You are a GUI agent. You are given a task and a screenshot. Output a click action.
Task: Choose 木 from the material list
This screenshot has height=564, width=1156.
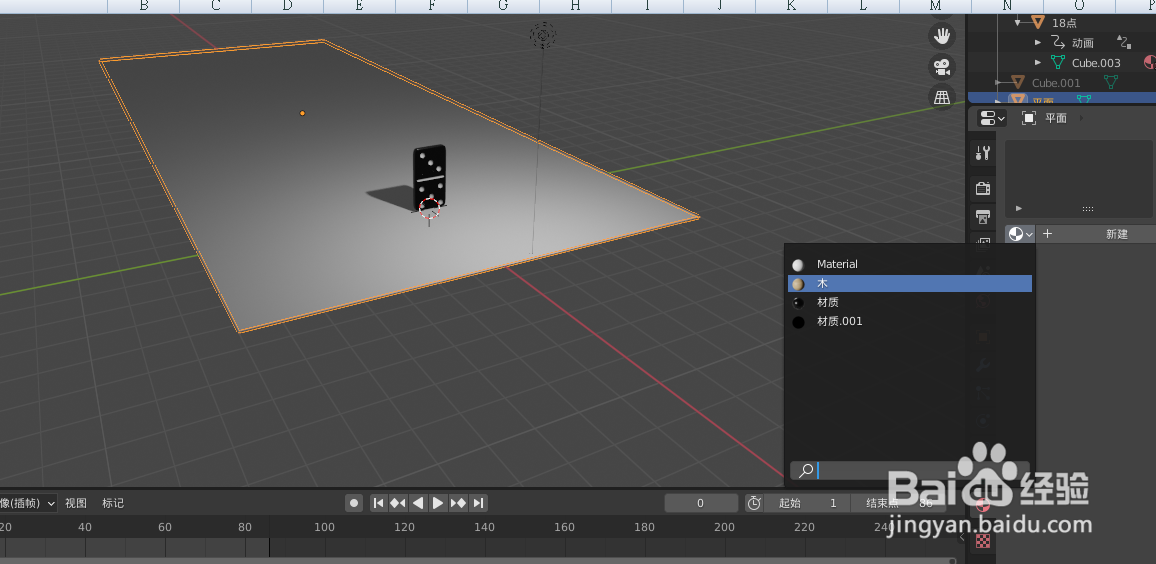[910, 284]
